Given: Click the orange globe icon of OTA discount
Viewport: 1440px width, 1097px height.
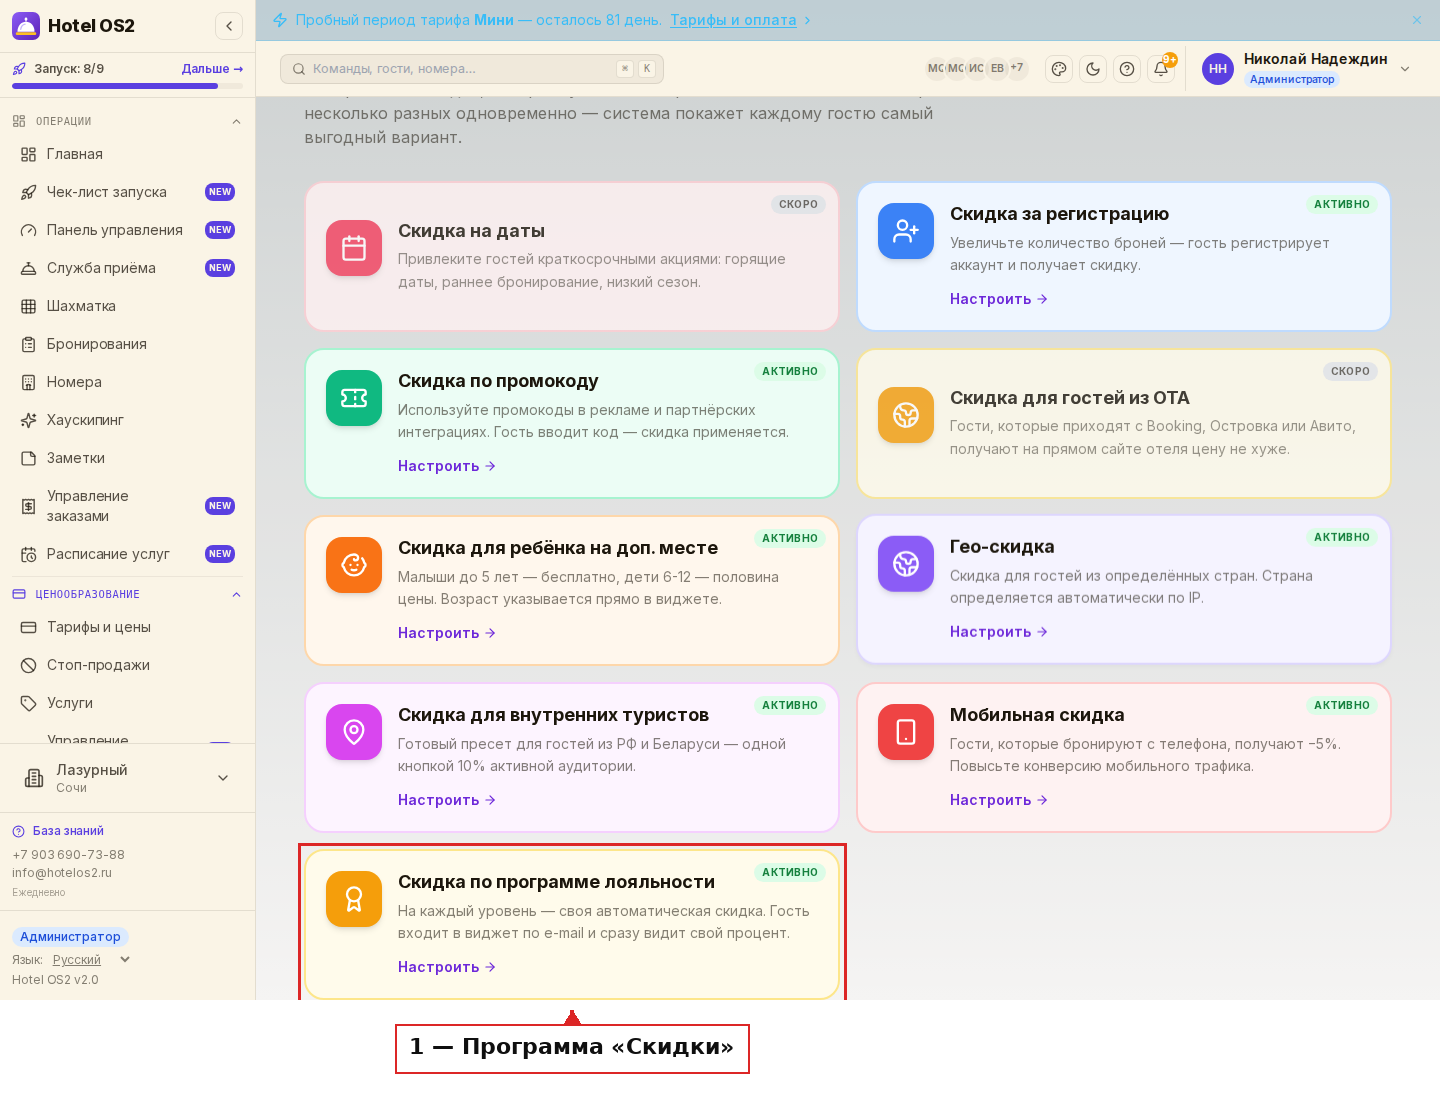Looking at the screenshot, I should click(x=906, y=415).
